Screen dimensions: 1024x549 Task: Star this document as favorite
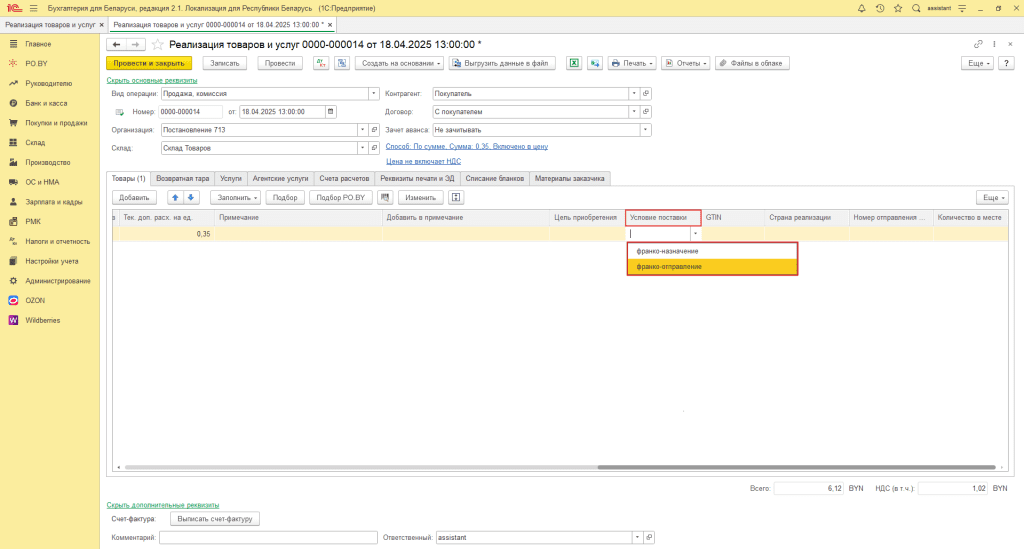(157, 44)
